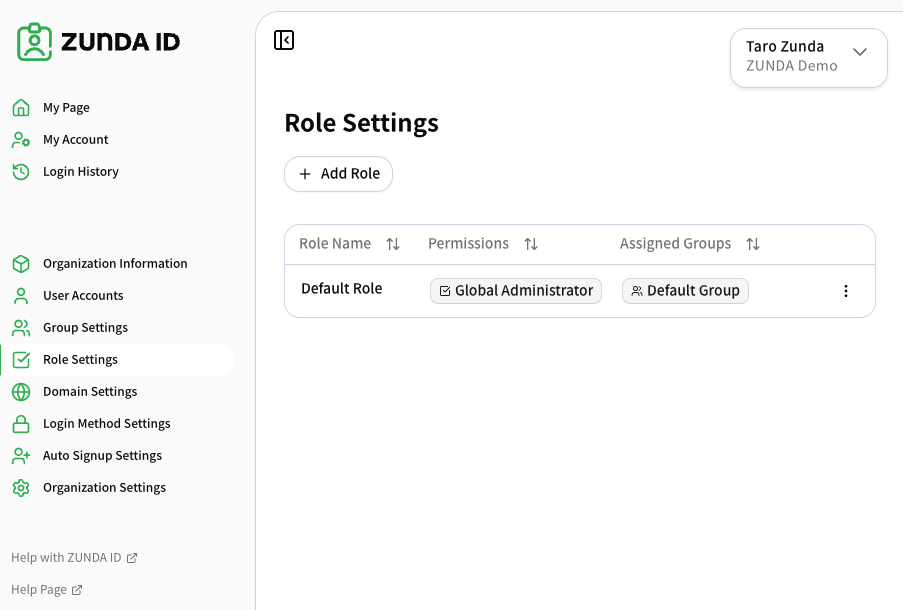Screen dimensions: 903x610
Task: Select the Organization Information cube icon
Action: (x=21, y=264)
